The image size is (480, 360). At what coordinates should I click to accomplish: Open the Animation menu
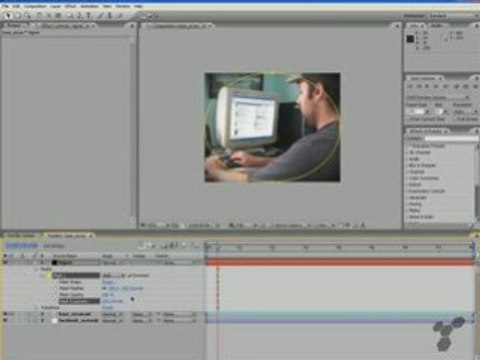[x=89, y=6]
